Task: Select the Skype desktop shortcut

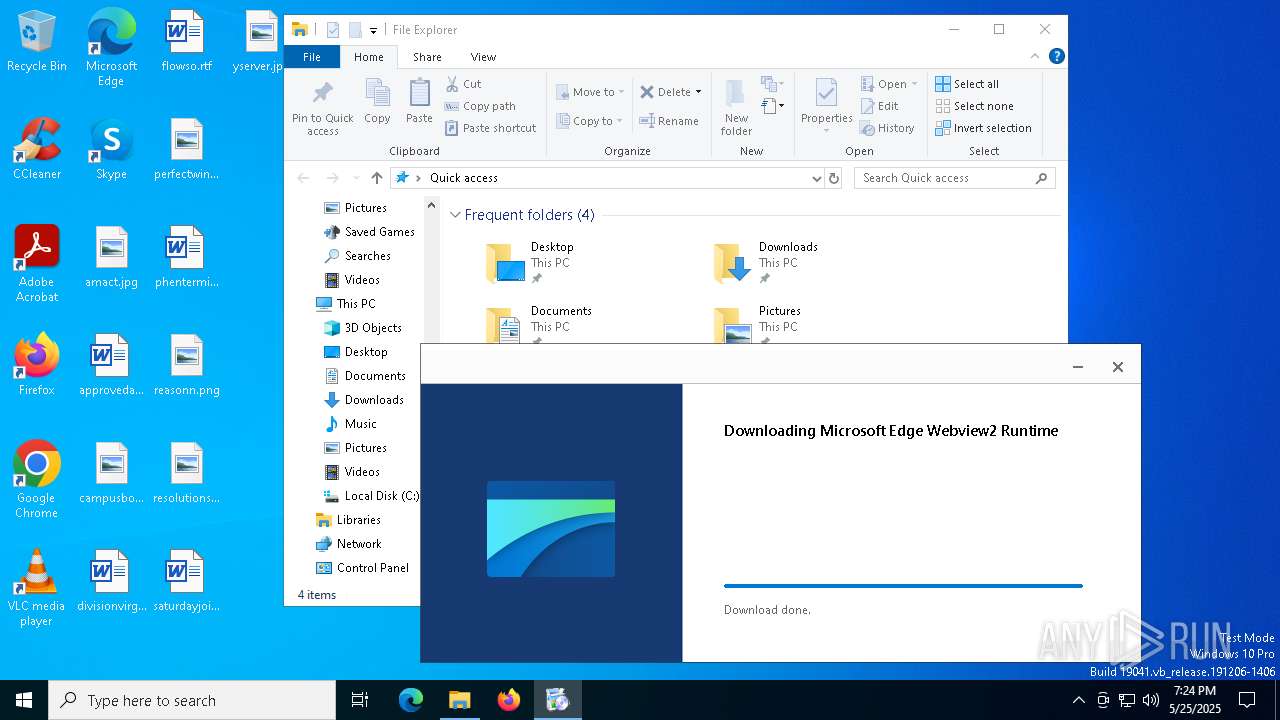Action: [x=111, y=149]
